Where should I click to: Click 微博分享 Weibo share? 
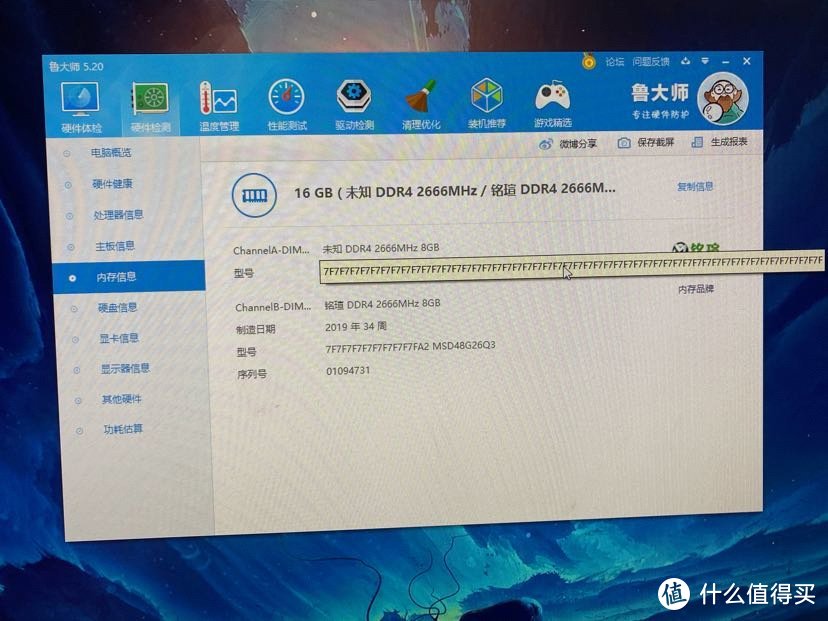tap(568, 144)
